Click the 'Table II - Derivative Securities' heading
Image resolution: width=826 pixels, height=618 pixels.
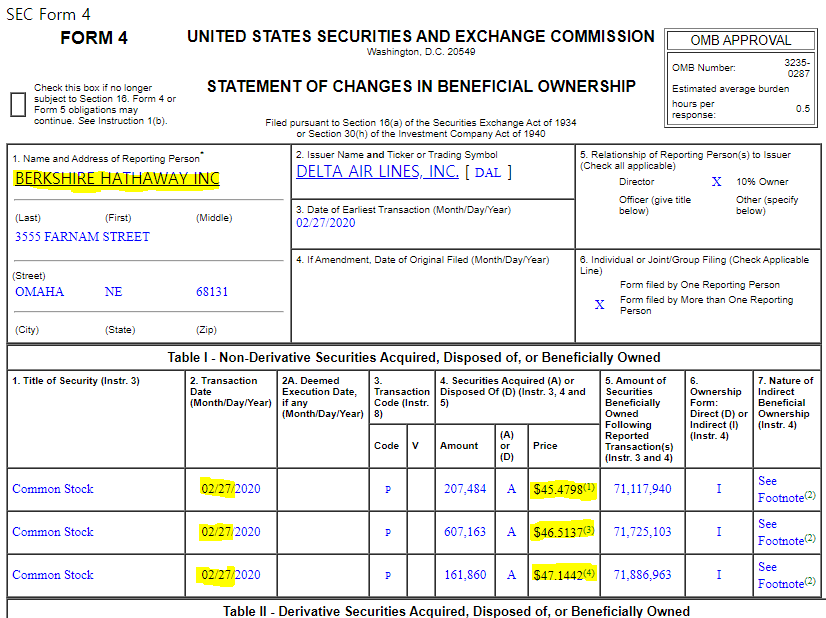456,611
